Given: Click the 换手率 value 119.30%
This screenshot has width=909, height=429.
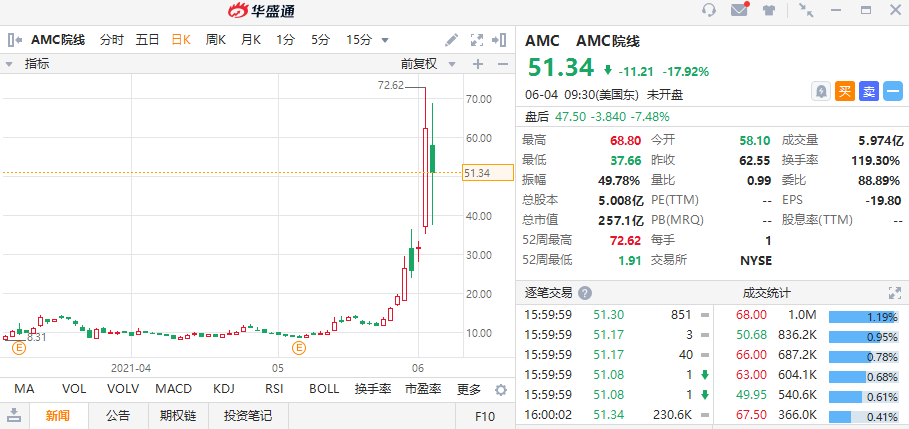Looking at the screenshot, I should [x=875, y=161].
